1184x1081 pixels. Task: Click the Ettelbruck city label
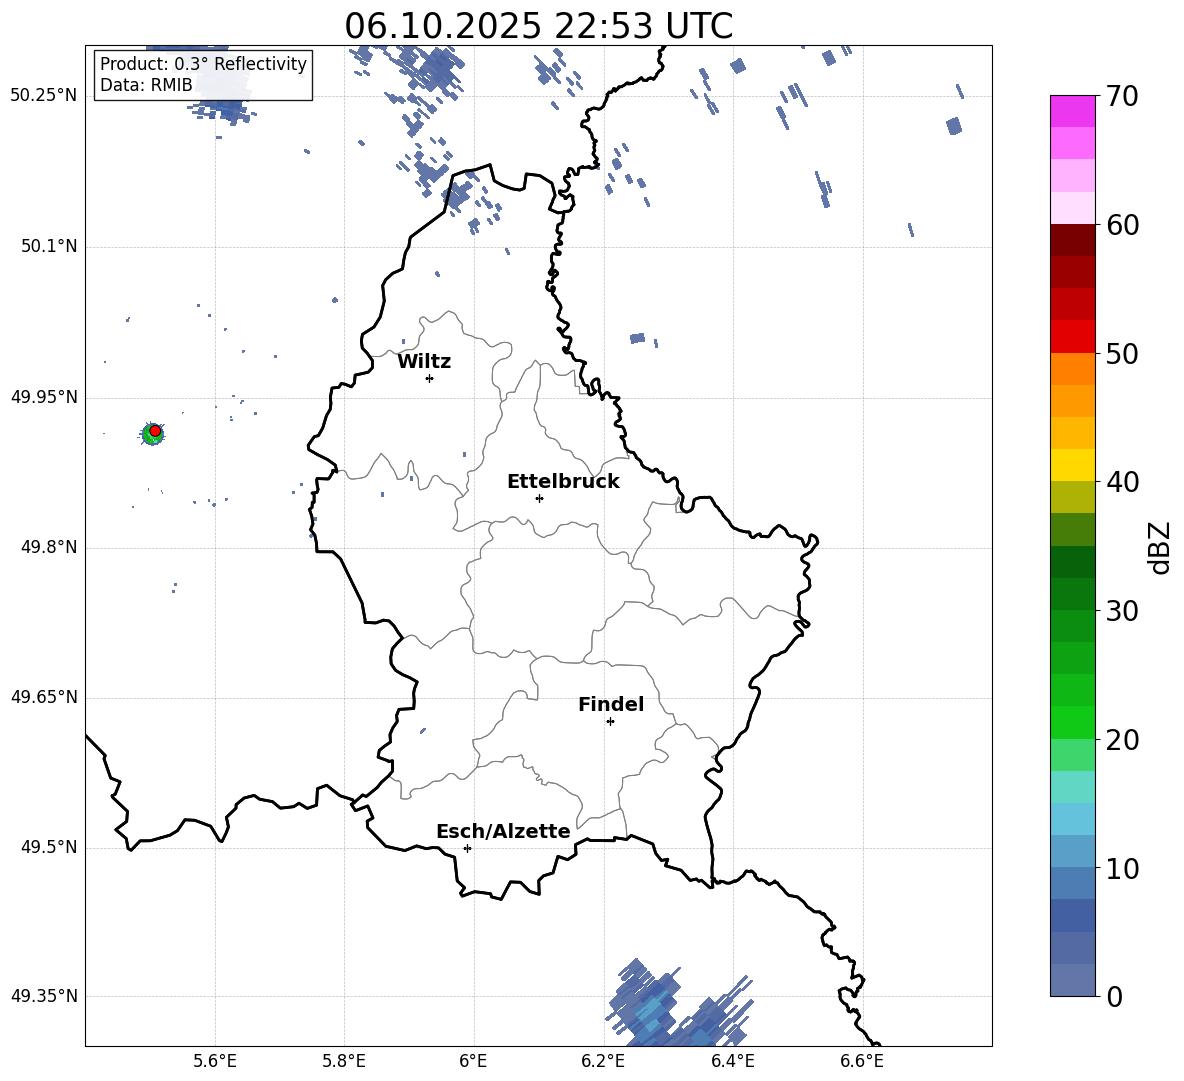pos(563,482)
